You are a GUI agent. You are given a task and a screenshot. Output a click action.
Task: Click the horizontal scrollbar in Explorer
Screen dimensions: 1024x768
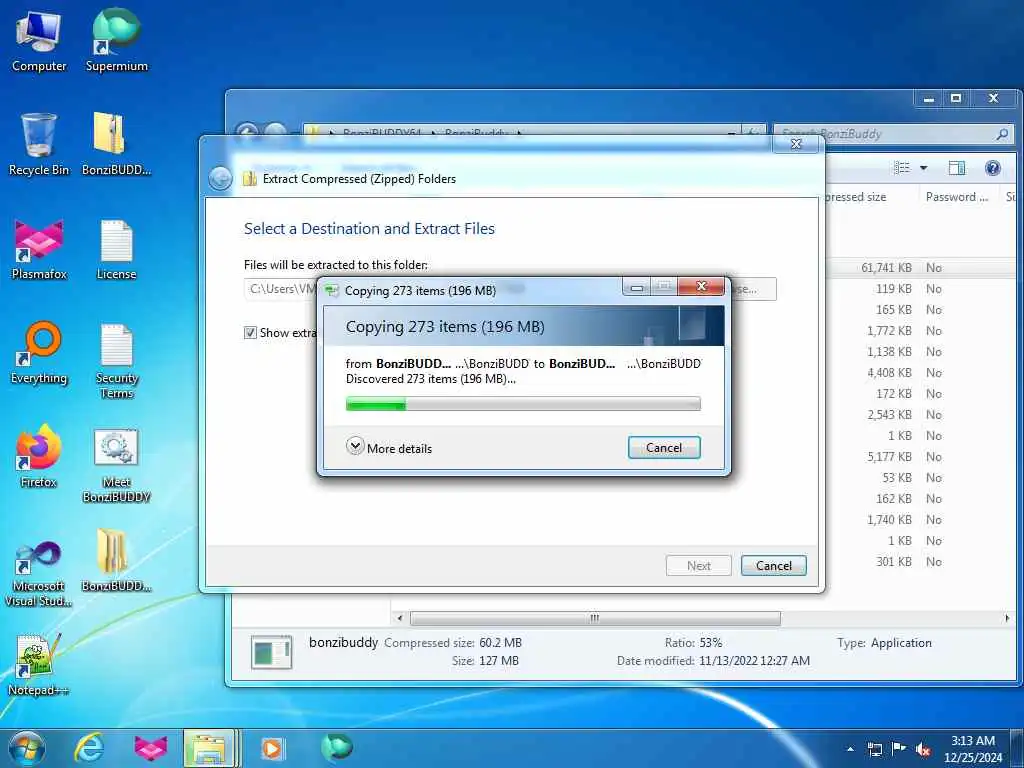pos(595,618)
